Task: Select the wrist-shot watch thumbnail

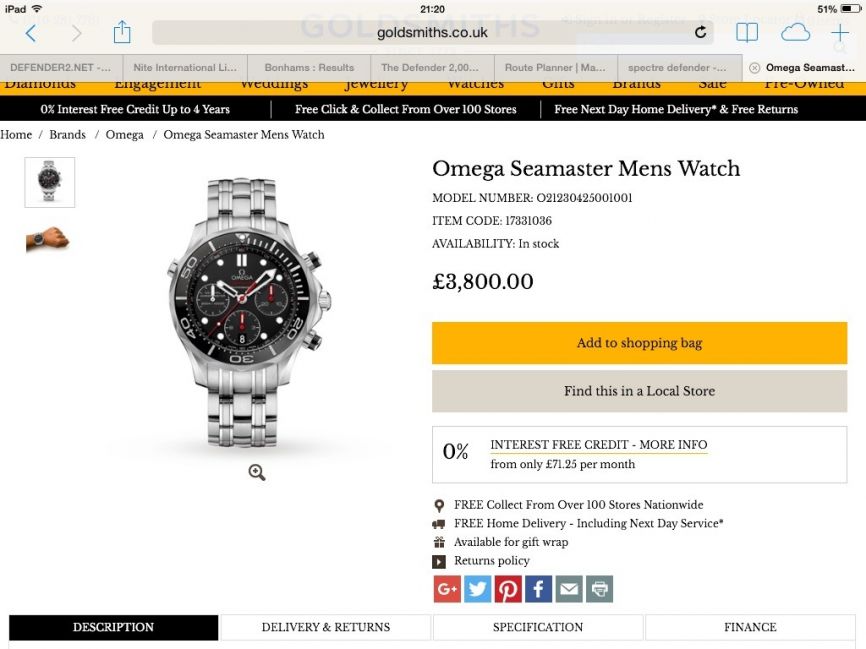Action: point(48,239)
